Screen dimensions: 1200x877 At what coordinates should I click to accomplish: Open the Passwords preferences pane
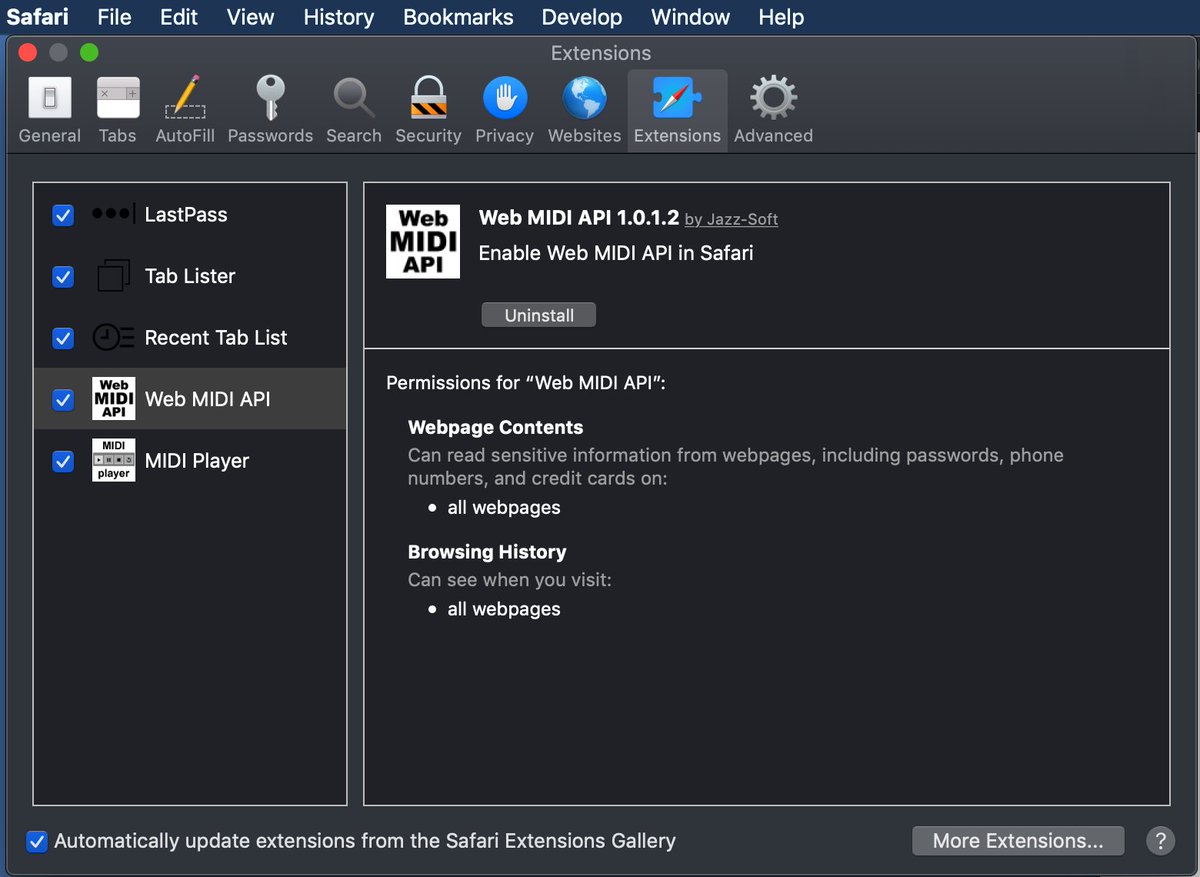[x=270, y=110]
